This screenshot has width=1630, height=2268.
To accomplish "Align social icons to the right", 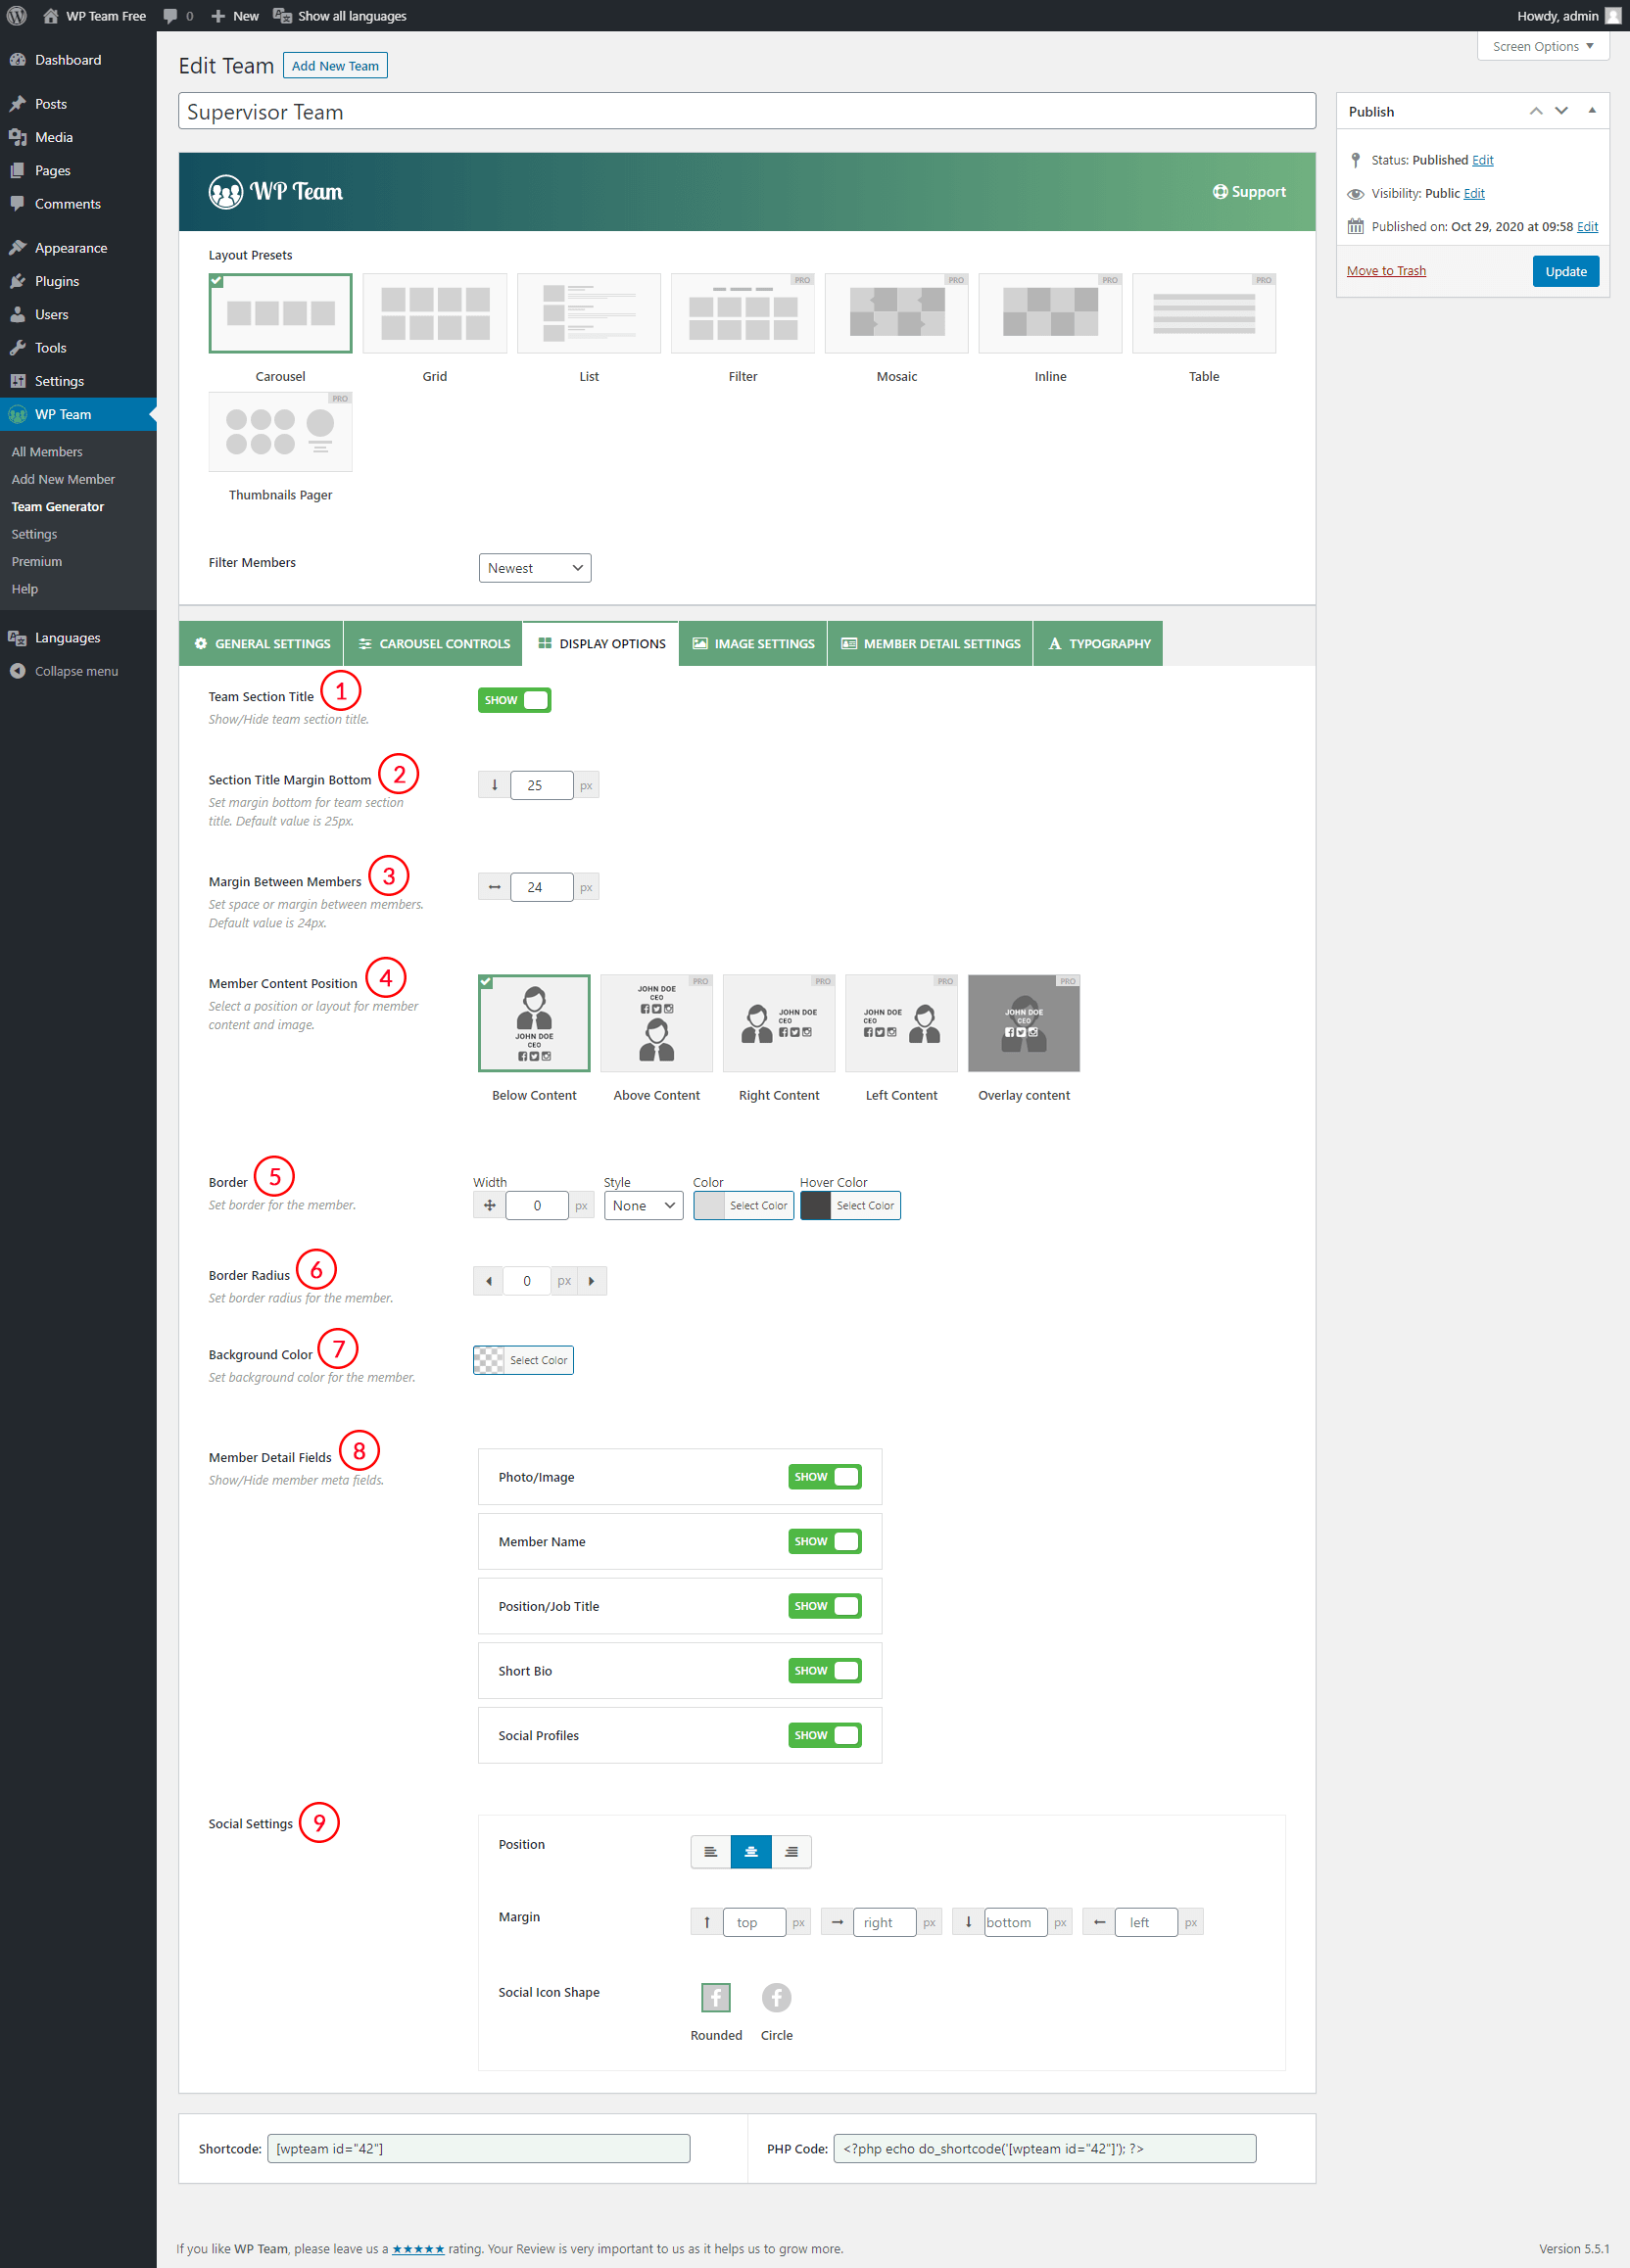I will [x=791, y=1852].
